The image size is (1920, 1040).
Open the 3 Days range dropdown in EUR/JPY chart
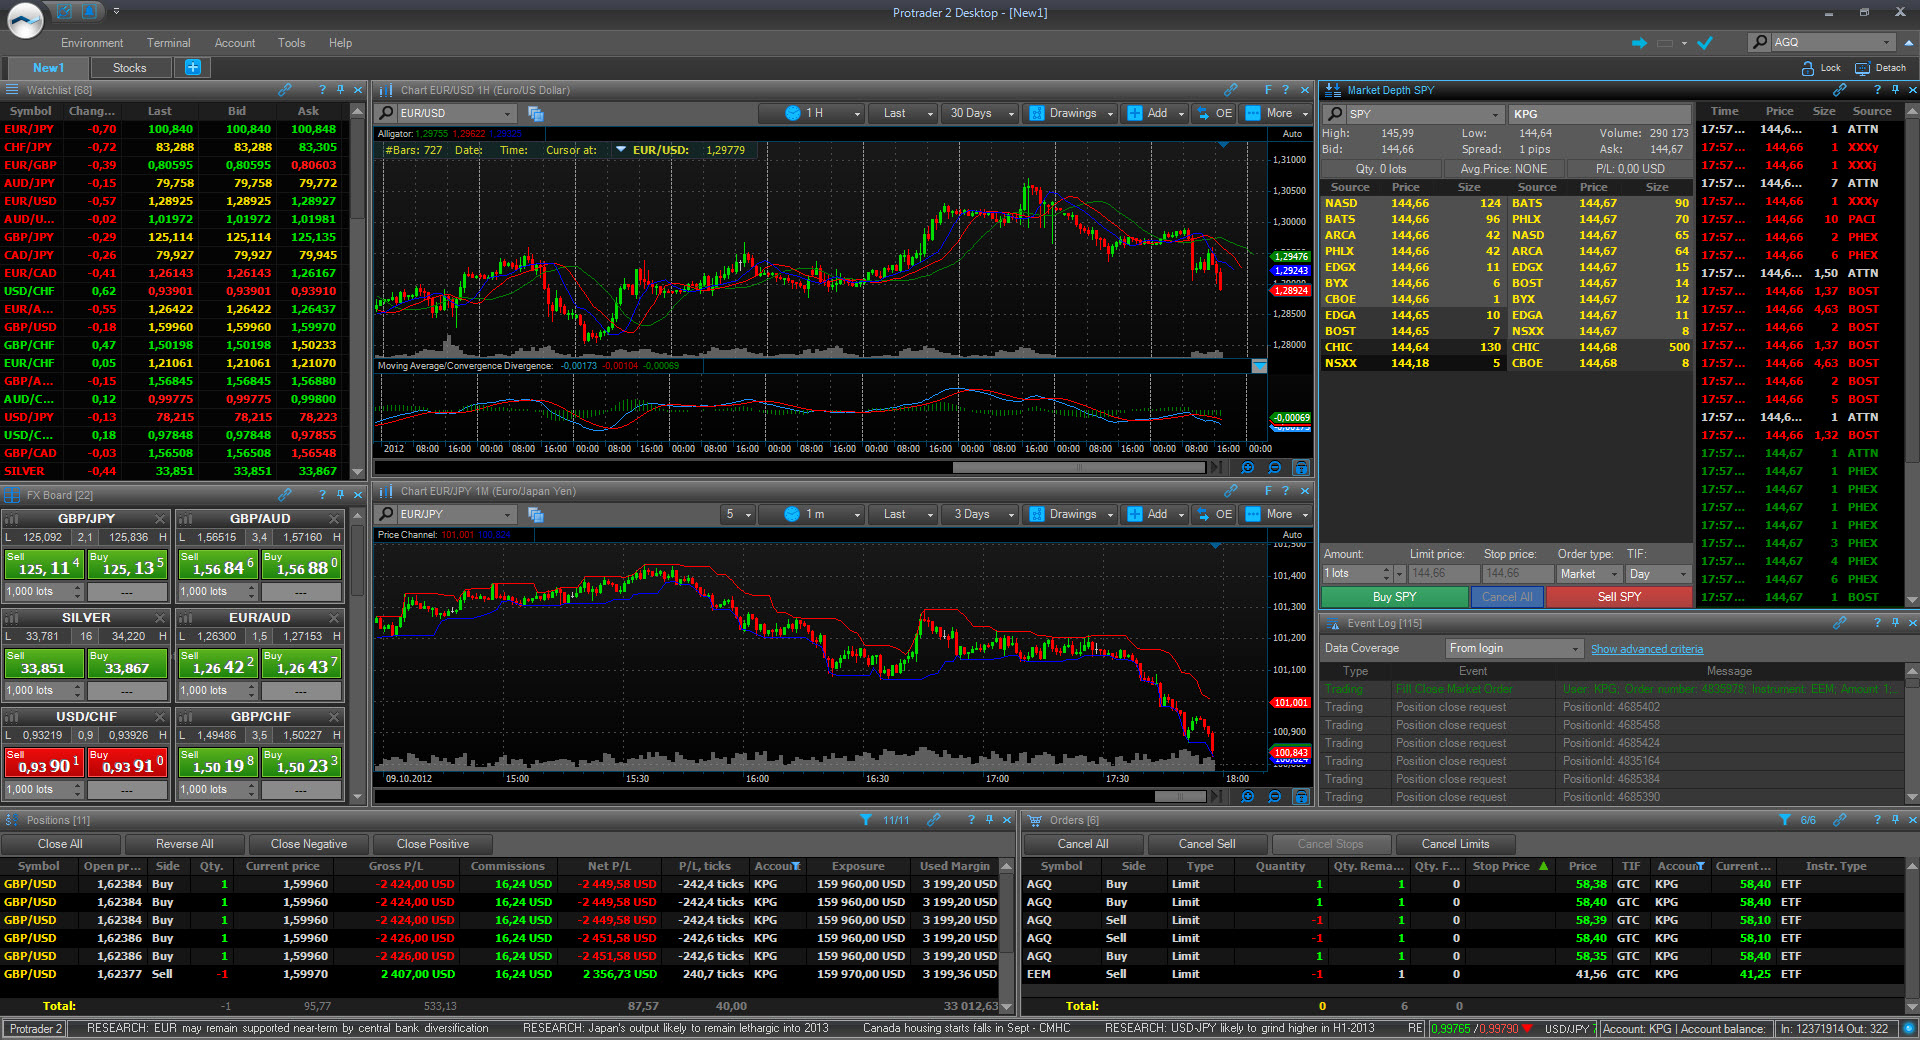click(980, 514)
